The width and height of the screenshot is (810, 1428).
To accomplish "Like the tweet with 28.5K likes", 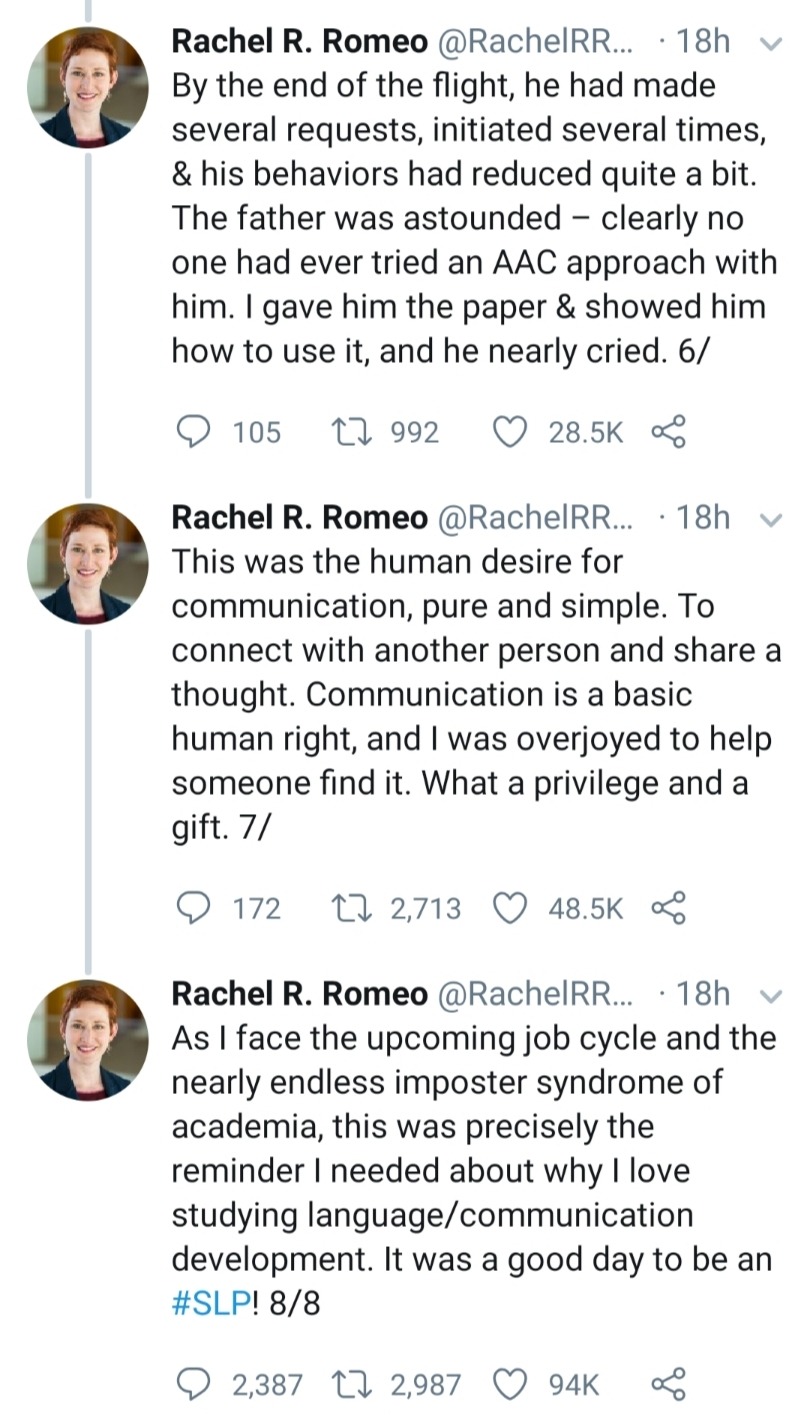I will point(511,432).
